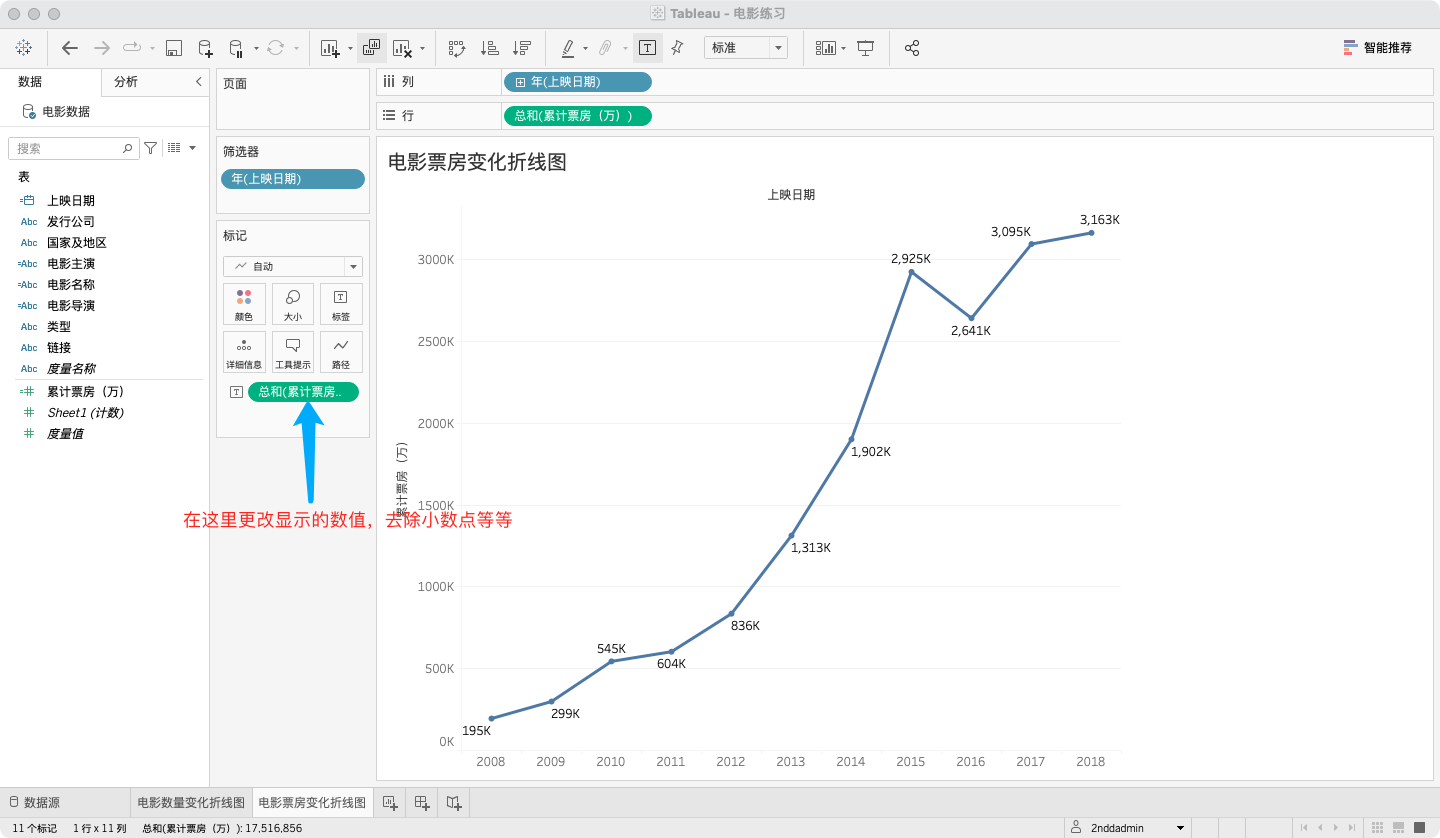Select the 发行公司 field
Viewport: 1440px width, 838px height.
70,222
